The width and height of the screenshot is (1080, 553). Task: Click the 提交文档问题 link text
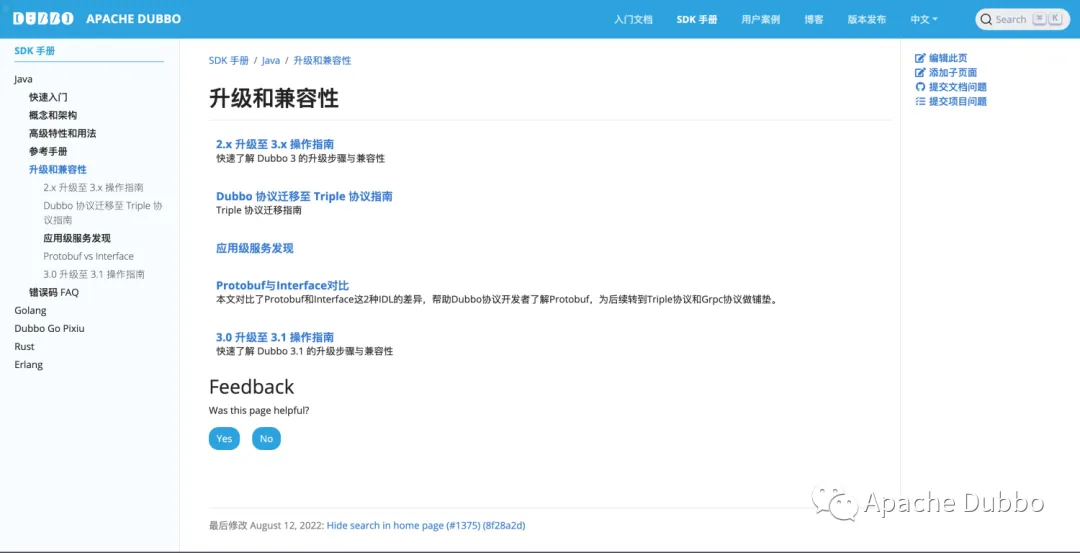pos(957,87)
